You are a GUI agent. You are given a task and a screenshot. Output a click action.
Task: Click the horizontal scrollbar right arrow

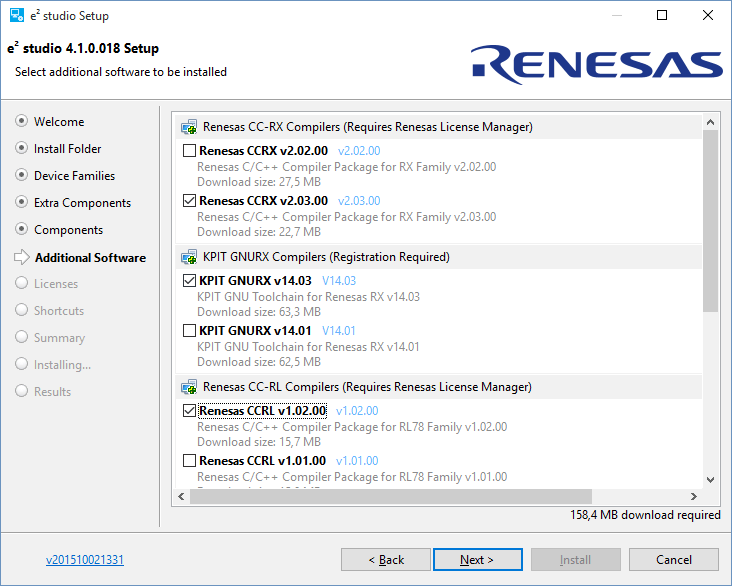tap(692, 497)
